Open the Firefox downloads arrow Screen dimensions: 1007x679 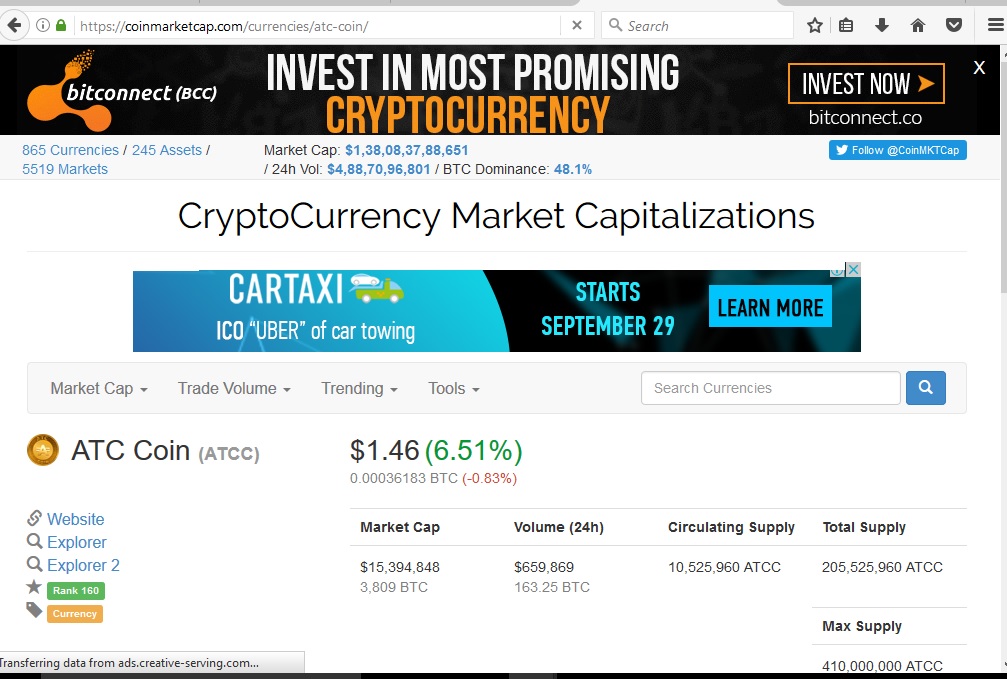coord(882,25)
